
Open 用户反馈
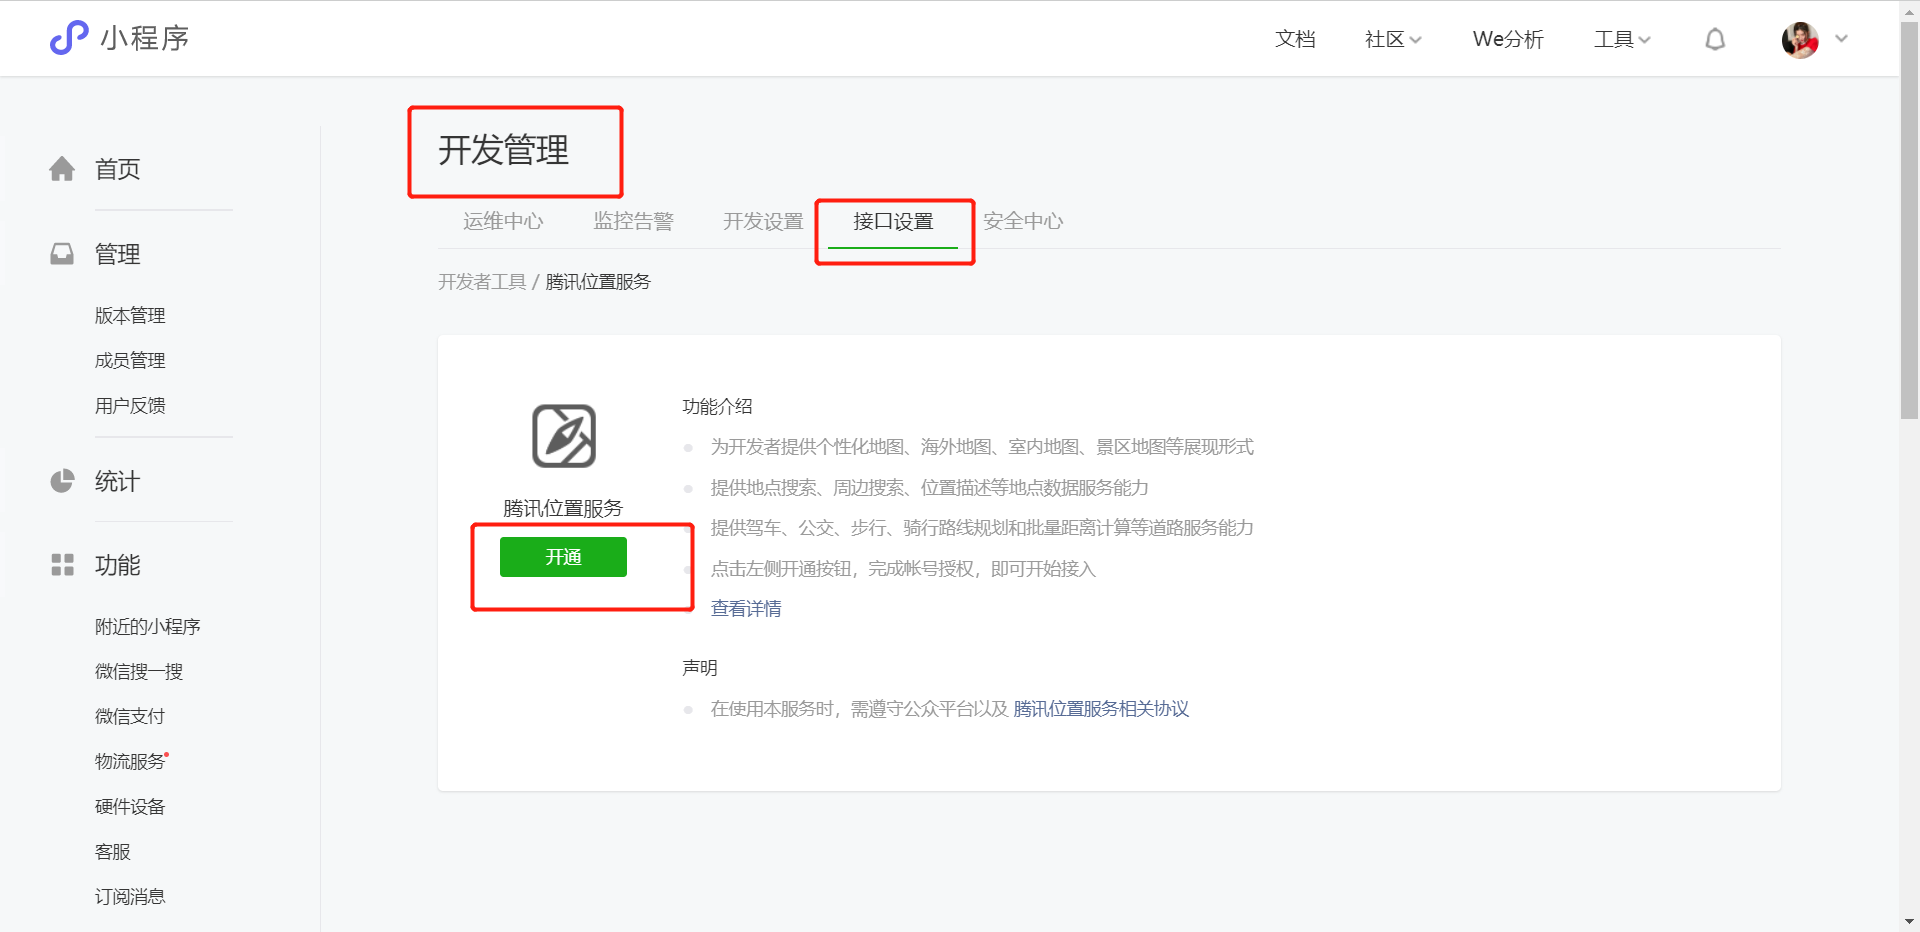click(x=130, y=406)
